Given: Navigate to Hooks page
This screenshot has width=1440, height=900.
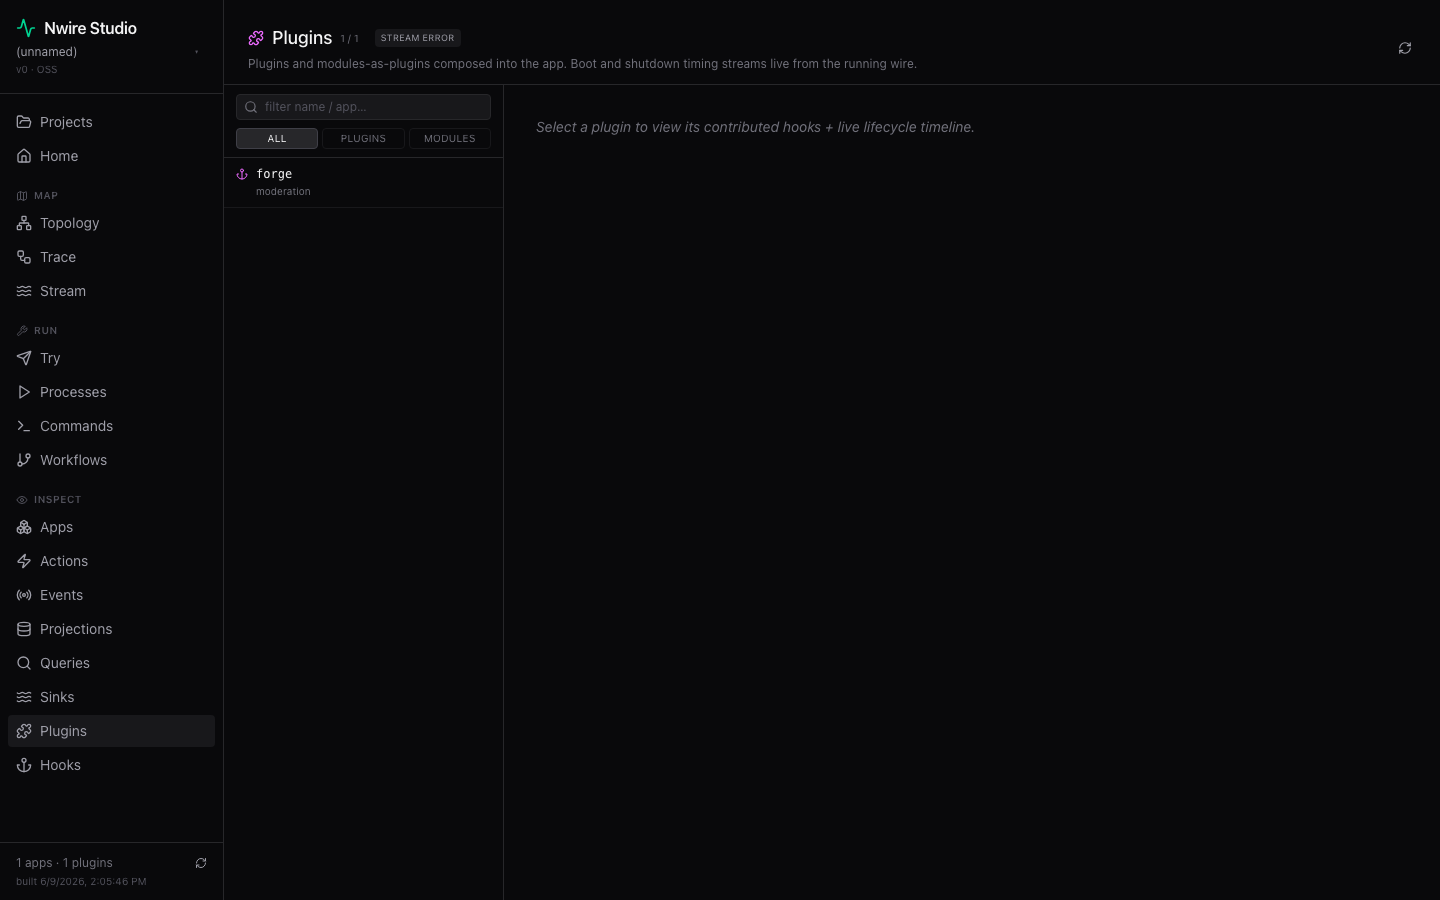Looking at the screenshot, I should click(111, 765).
